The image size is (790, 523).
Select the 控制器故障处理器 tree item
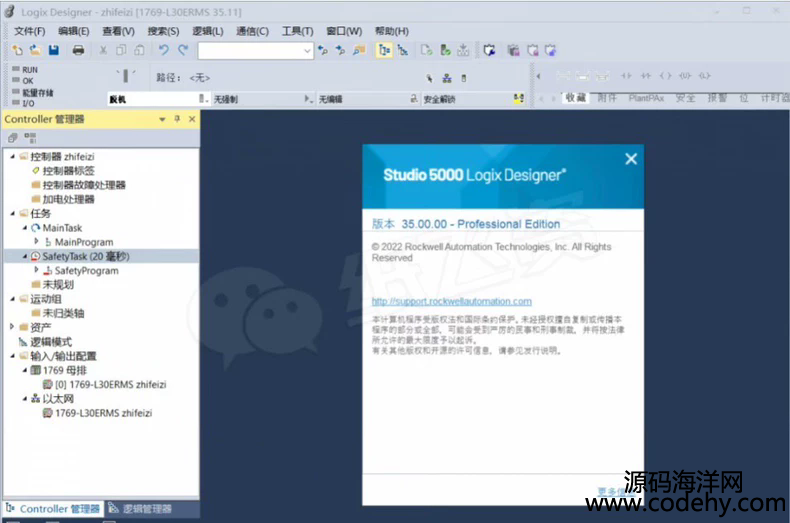click(x=84, y=185)
